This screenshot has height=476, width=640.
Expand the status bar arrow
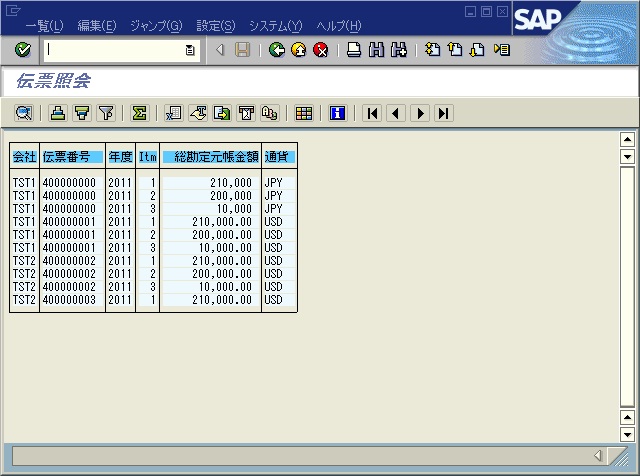point(598,456)
